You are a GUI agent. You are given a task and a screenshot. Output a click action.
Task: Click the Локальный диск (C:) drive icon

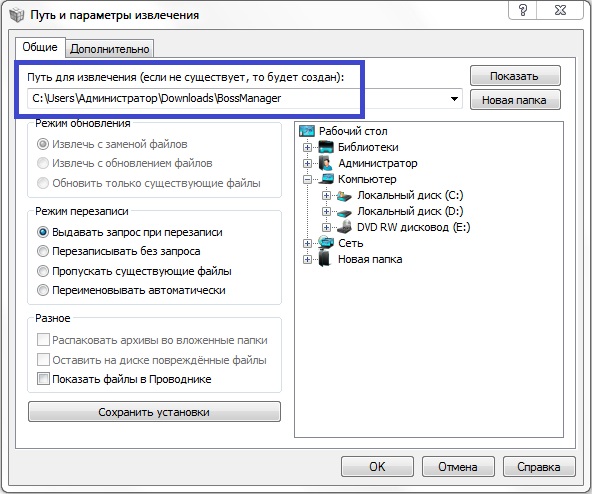[344, 195]
